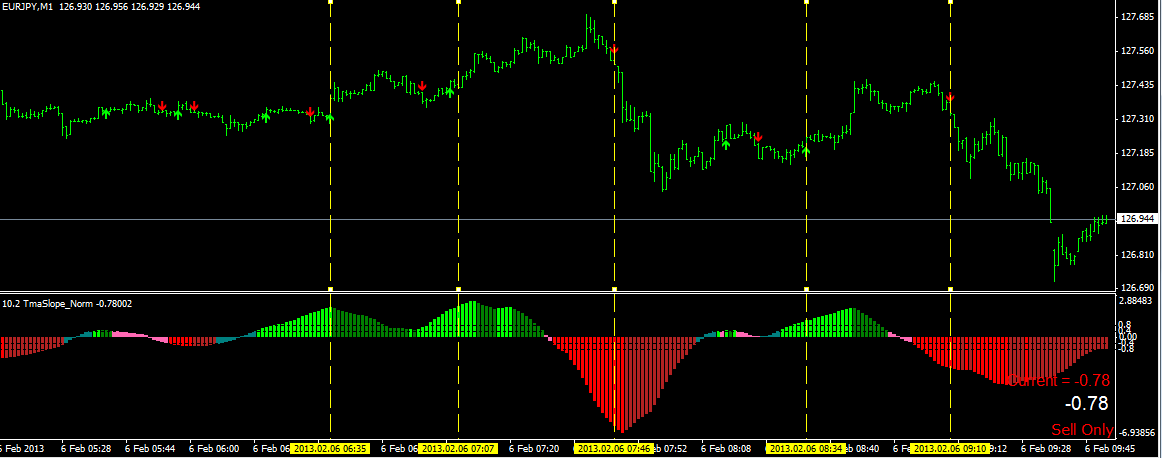Select the 2013.02.06 07:46 time marker label
This screenshot has width=1162, height=459.
point(614,449)
